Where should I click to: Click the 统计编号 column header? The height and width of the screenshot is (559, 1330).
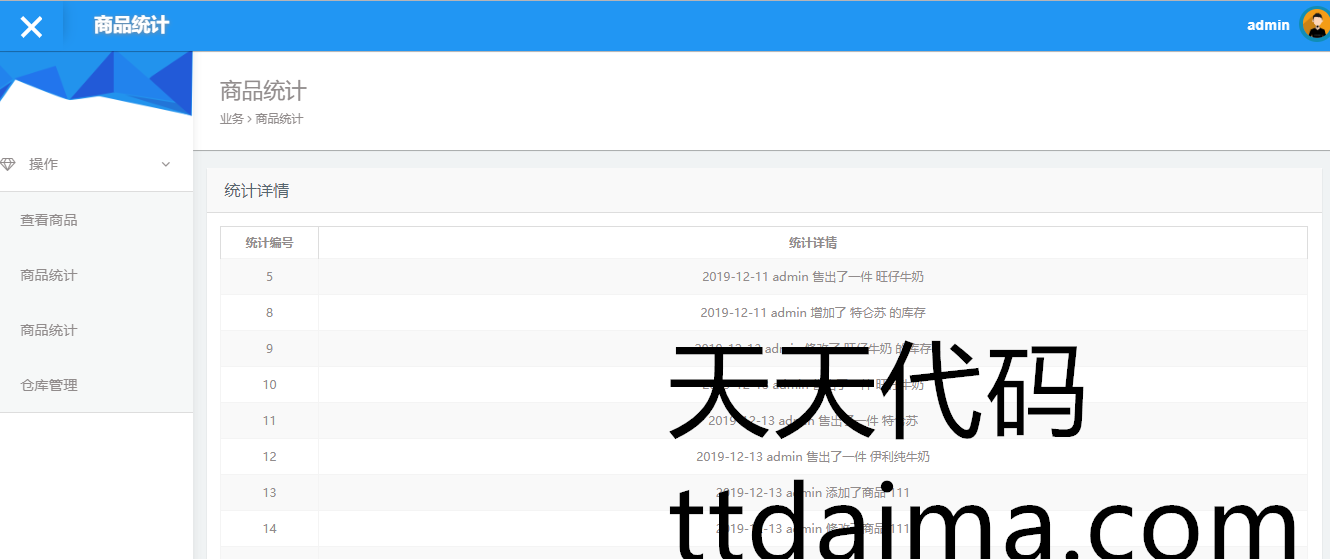(x=269, y=243)
